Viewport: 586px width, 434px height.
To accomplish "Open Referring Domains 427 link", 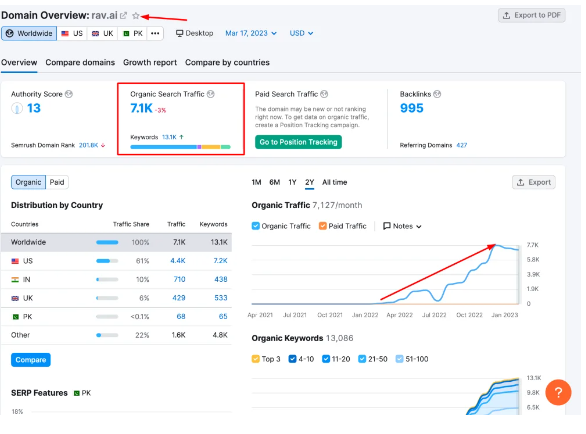I will (x=462, y=145).
